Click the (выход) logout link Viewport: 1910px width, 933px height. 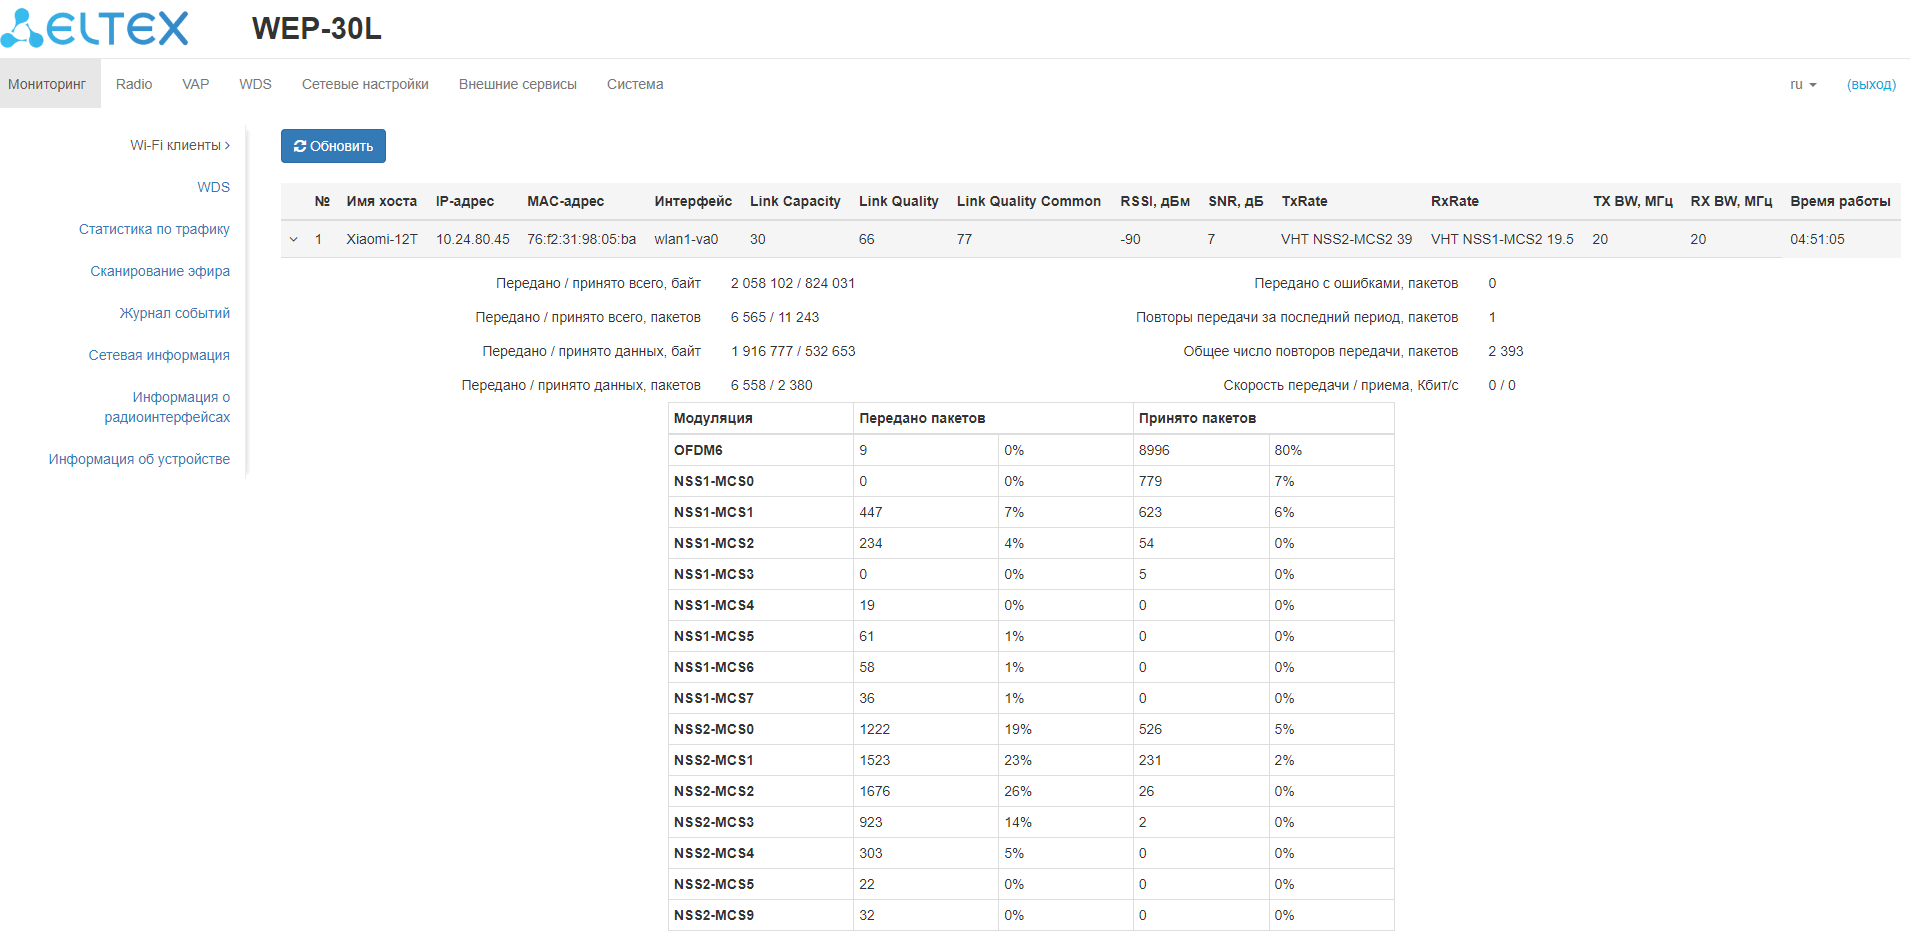1871,85
